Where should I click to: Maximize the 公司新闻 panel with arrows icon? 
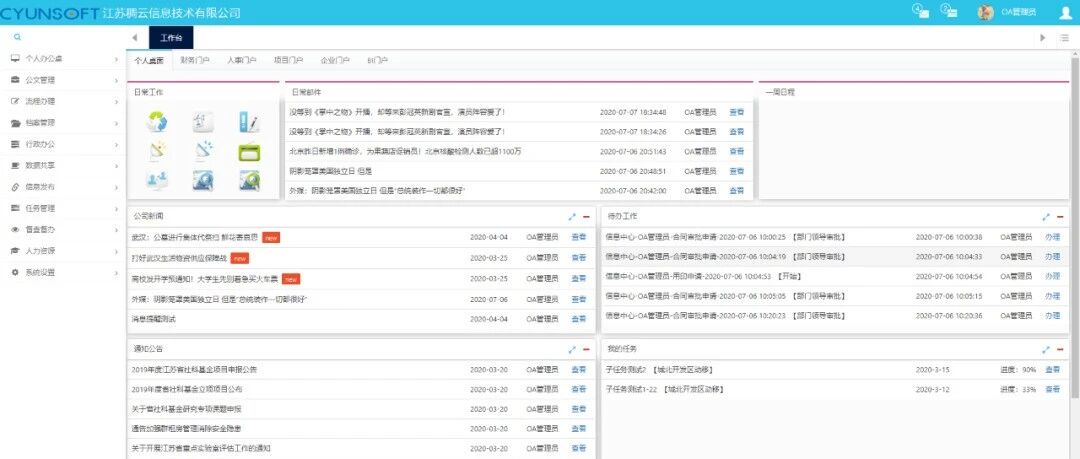point(572,216)
